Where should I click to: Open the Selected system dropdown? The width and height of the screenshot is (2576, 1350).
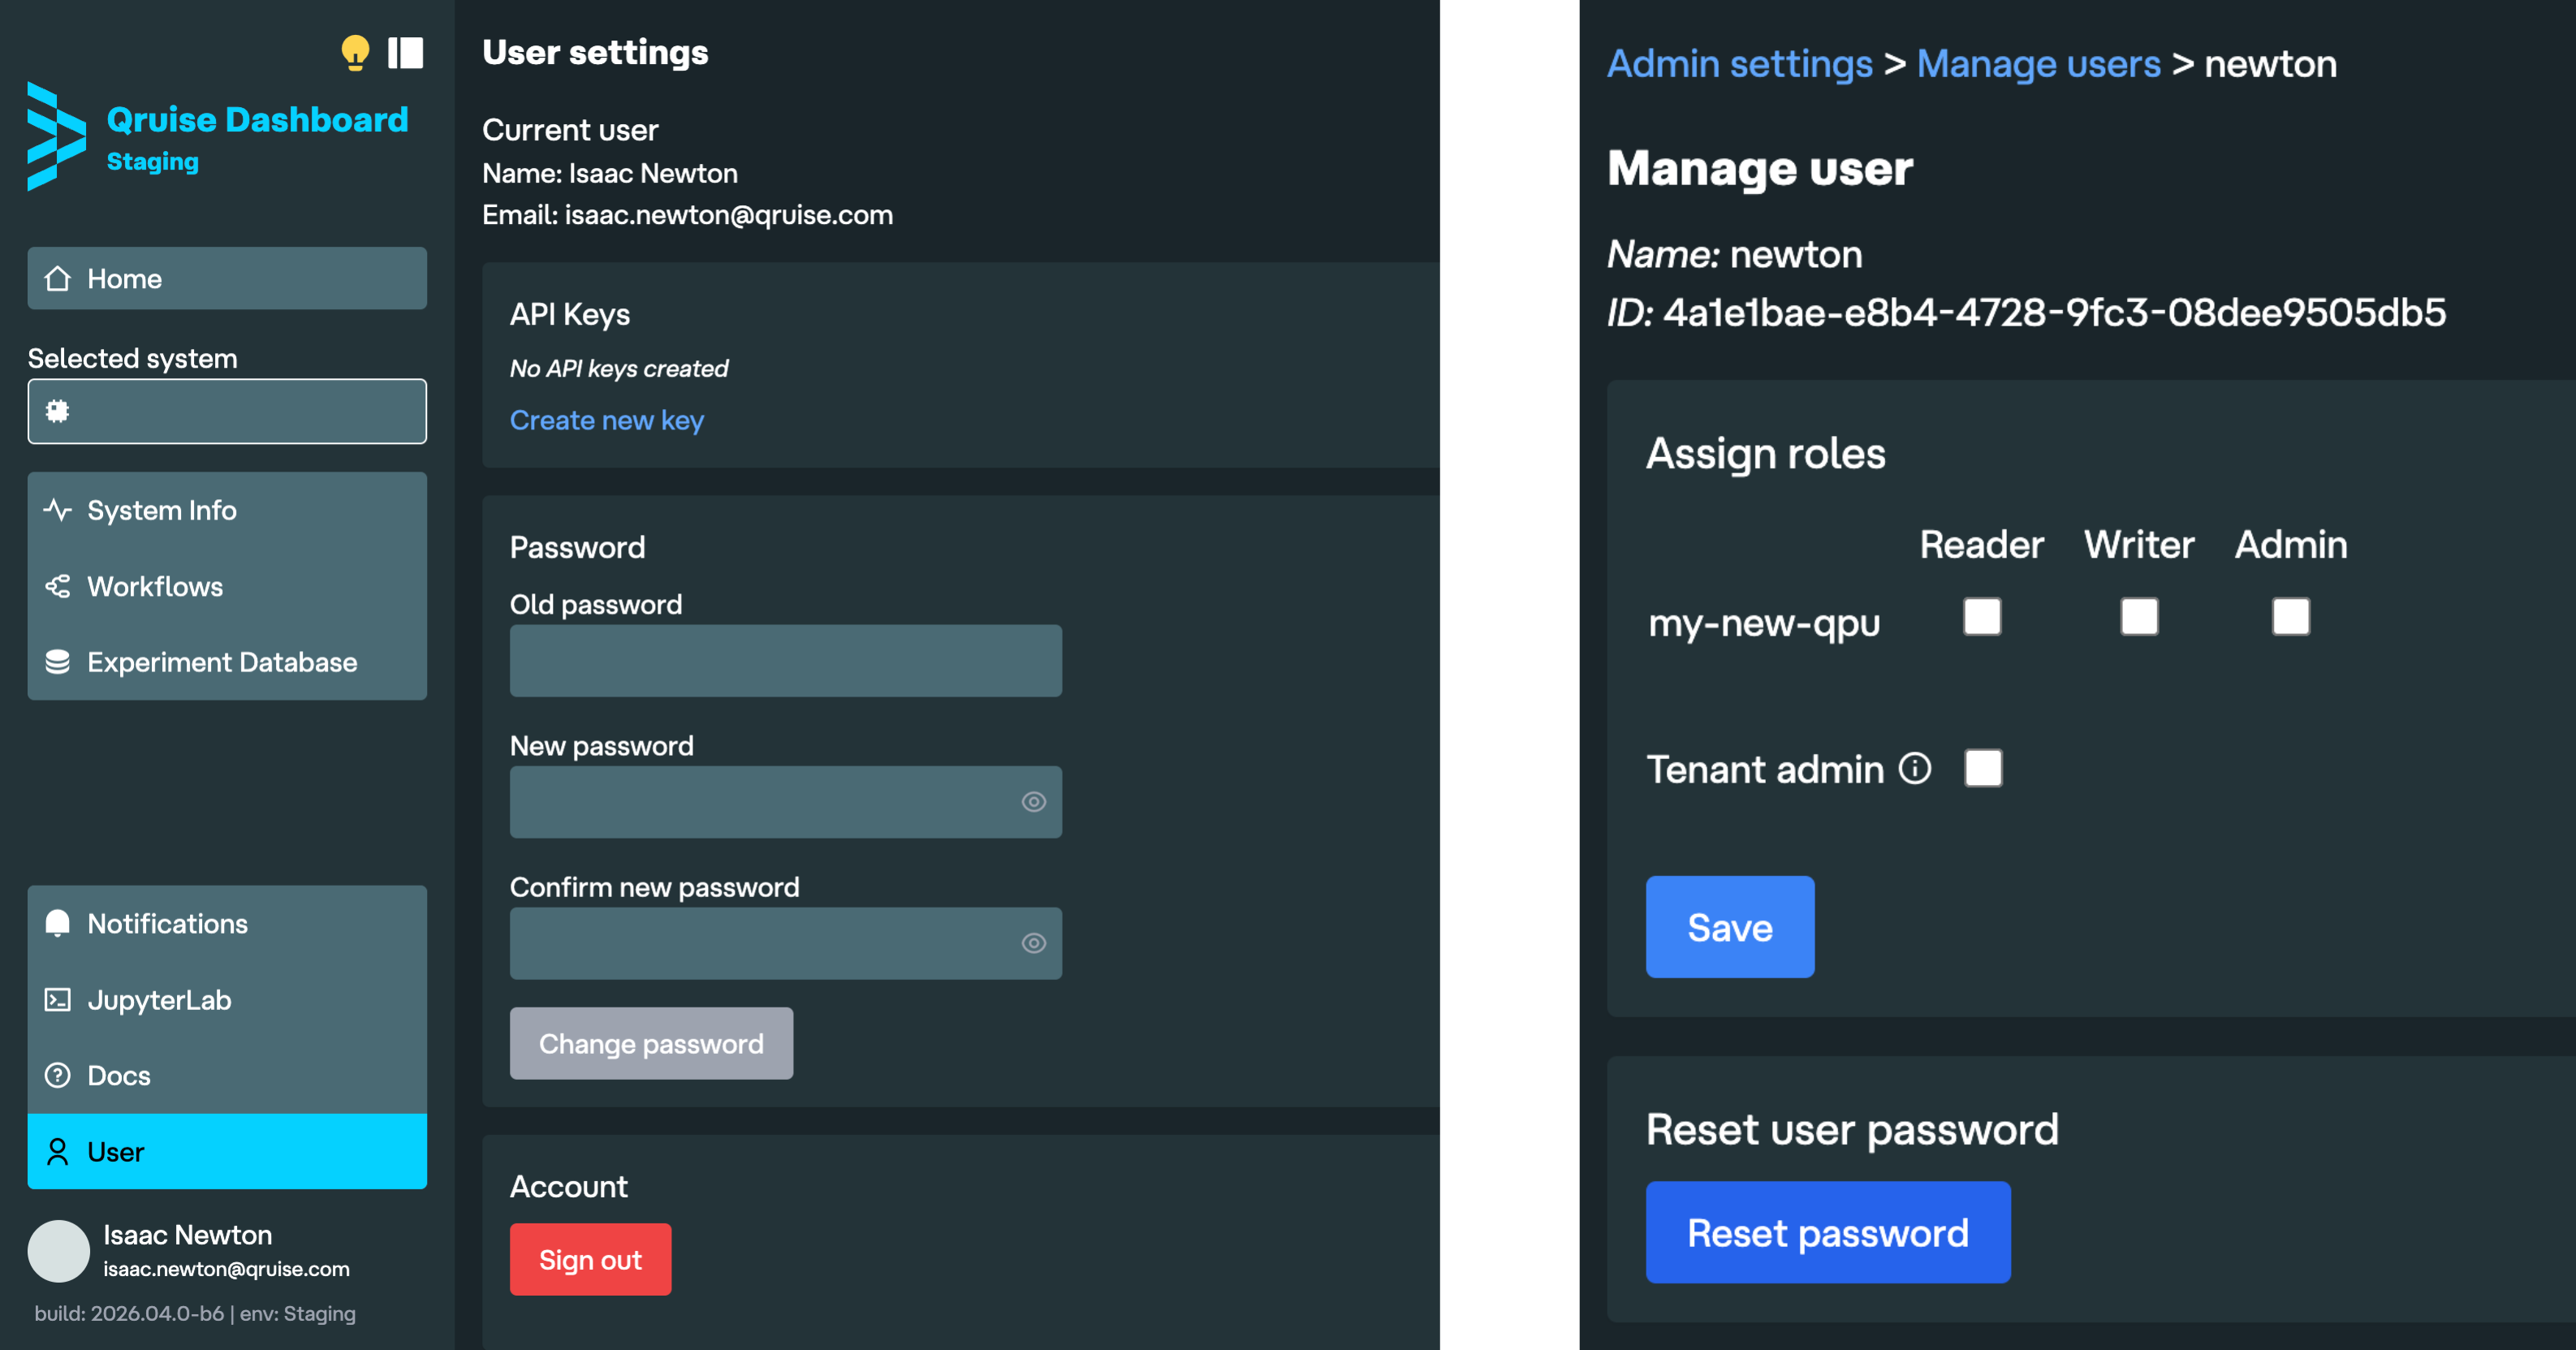point(227,411)
